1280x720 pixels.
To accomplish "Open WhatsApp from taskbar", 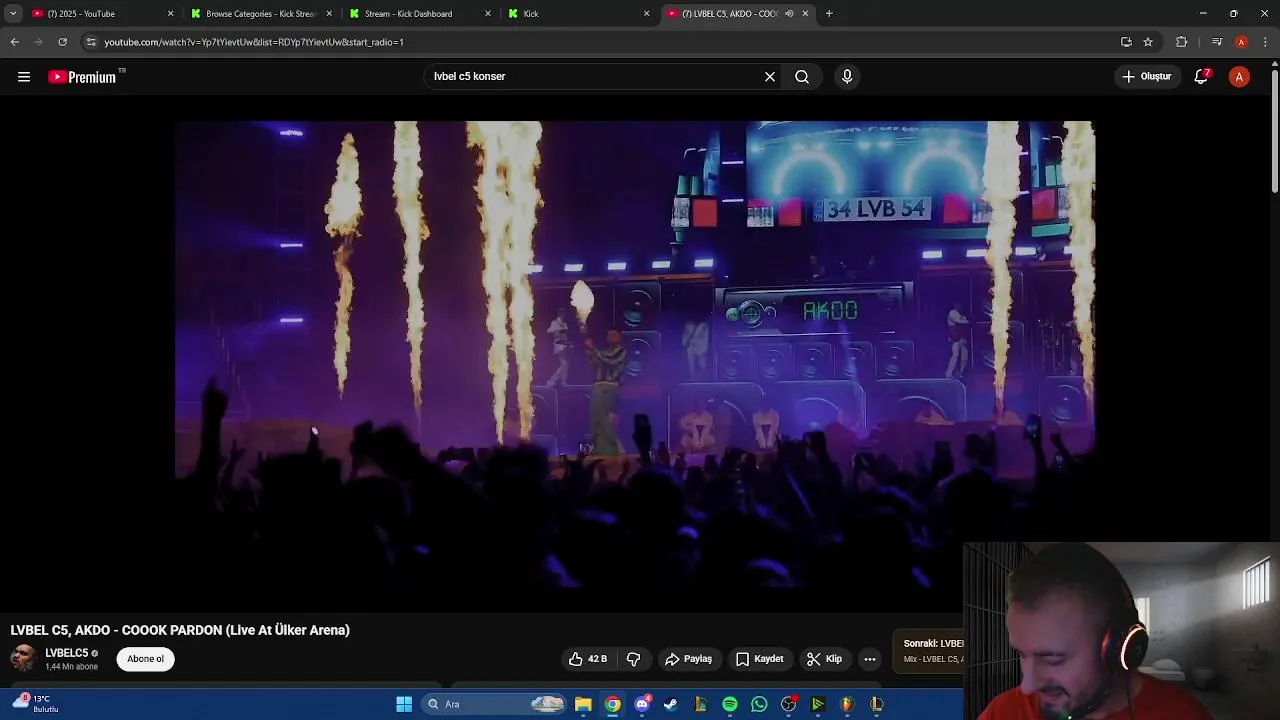I will pyautogui.click(x=759, y=704).
